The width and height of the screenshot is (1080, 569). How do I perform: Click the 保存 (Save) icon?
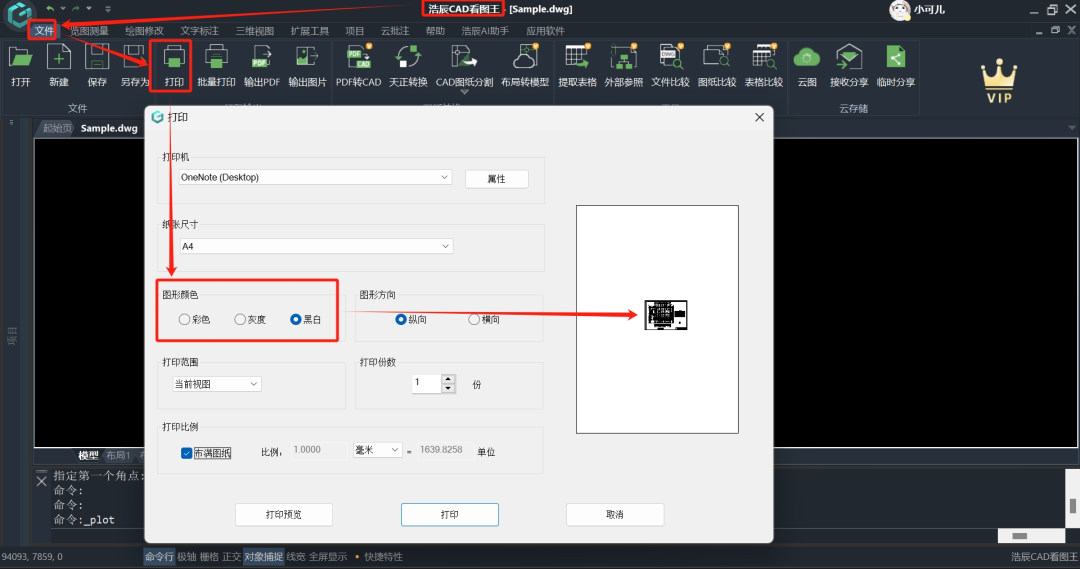coord(97,57)
